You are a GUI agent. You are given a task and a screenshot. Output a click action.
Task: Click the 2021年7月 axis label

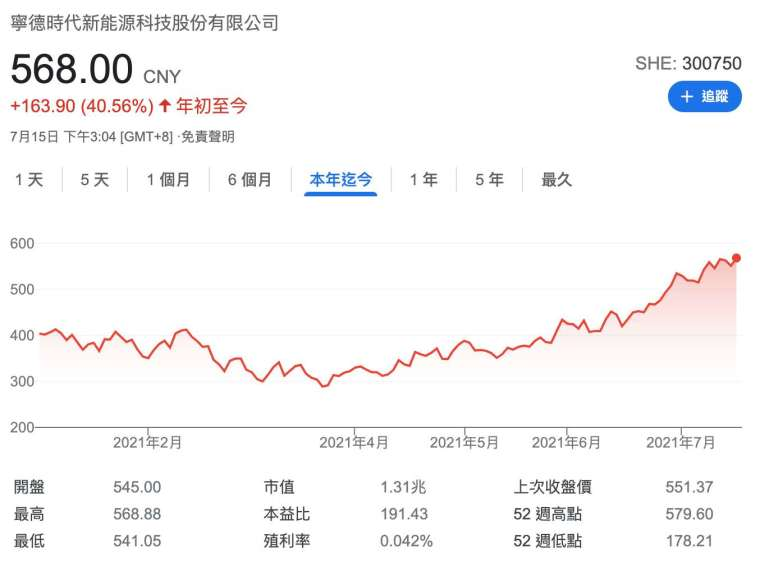[681, 443]
